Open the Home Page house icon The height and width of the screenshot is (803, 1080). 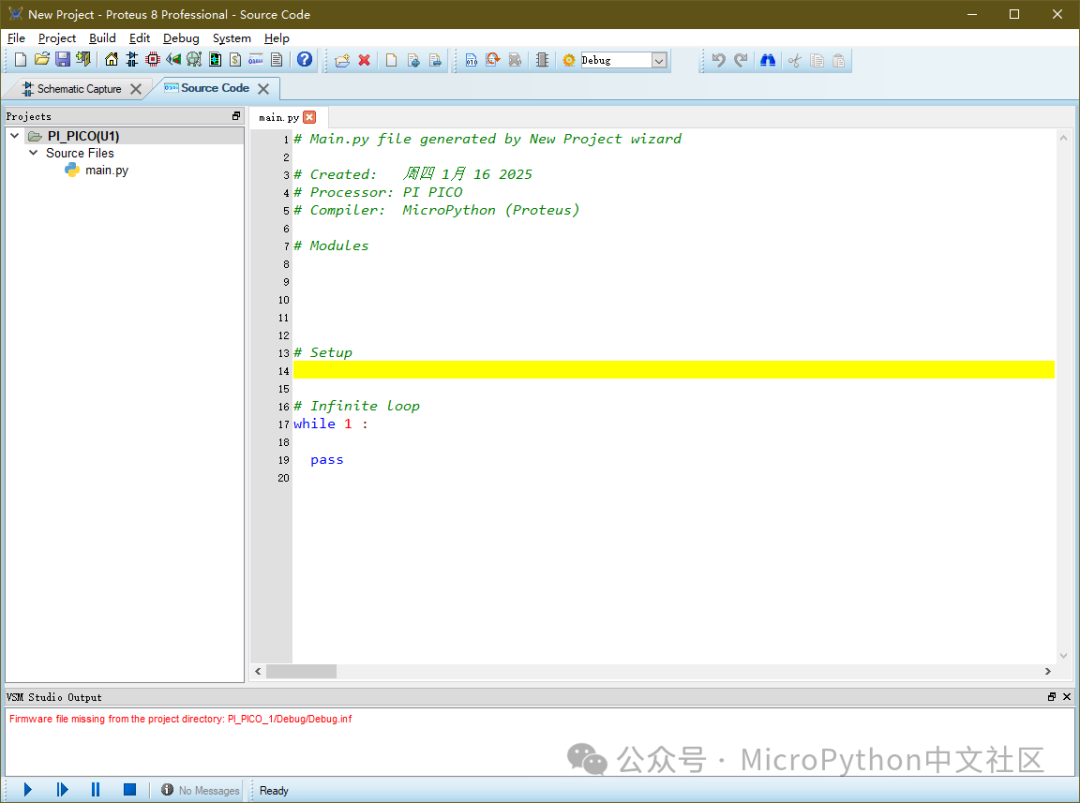111,60
